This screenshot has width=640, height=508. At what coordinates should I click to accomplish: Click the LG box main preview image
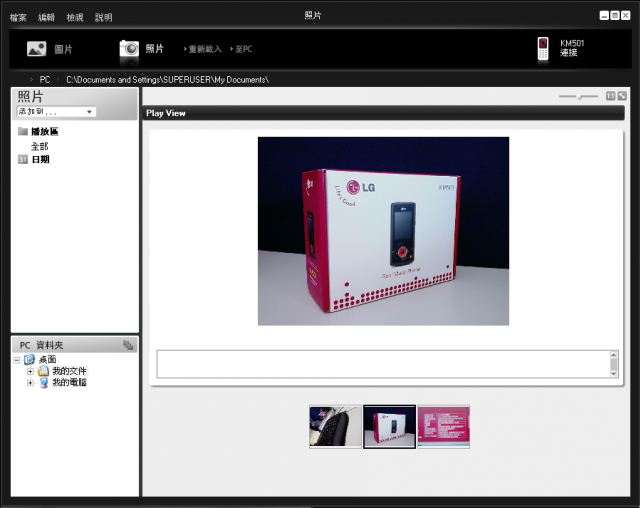tap(383, 231)
